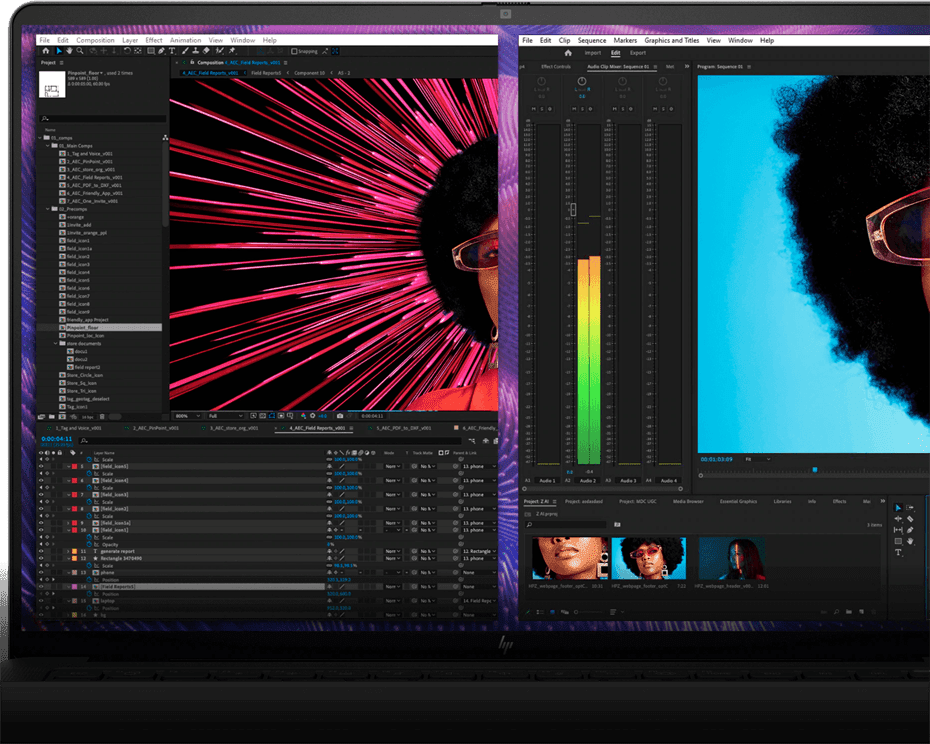Screen dimensions: 930x744
Task: Select the After Effects Rotation tool
Action: 127,51
